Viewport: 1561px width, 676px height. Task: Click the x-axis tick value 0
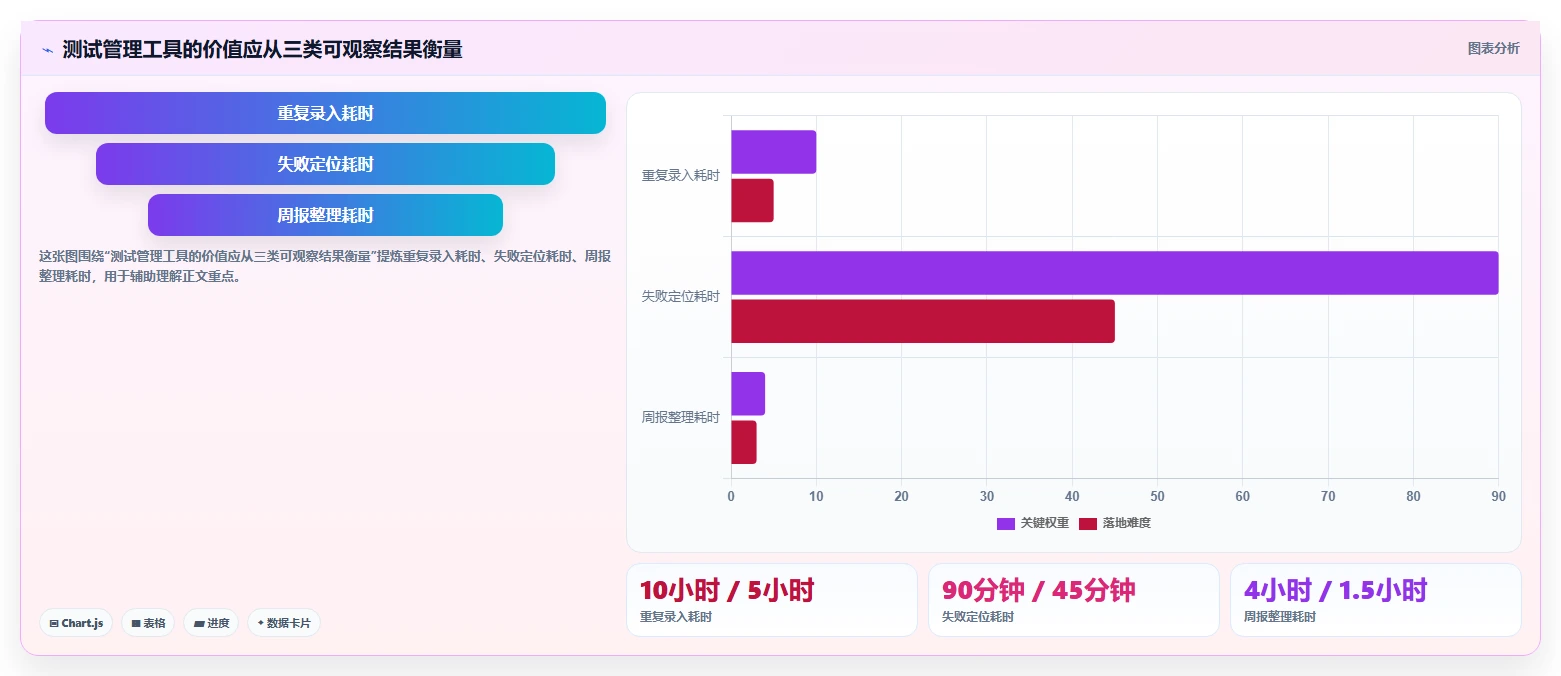pos(731,497)
